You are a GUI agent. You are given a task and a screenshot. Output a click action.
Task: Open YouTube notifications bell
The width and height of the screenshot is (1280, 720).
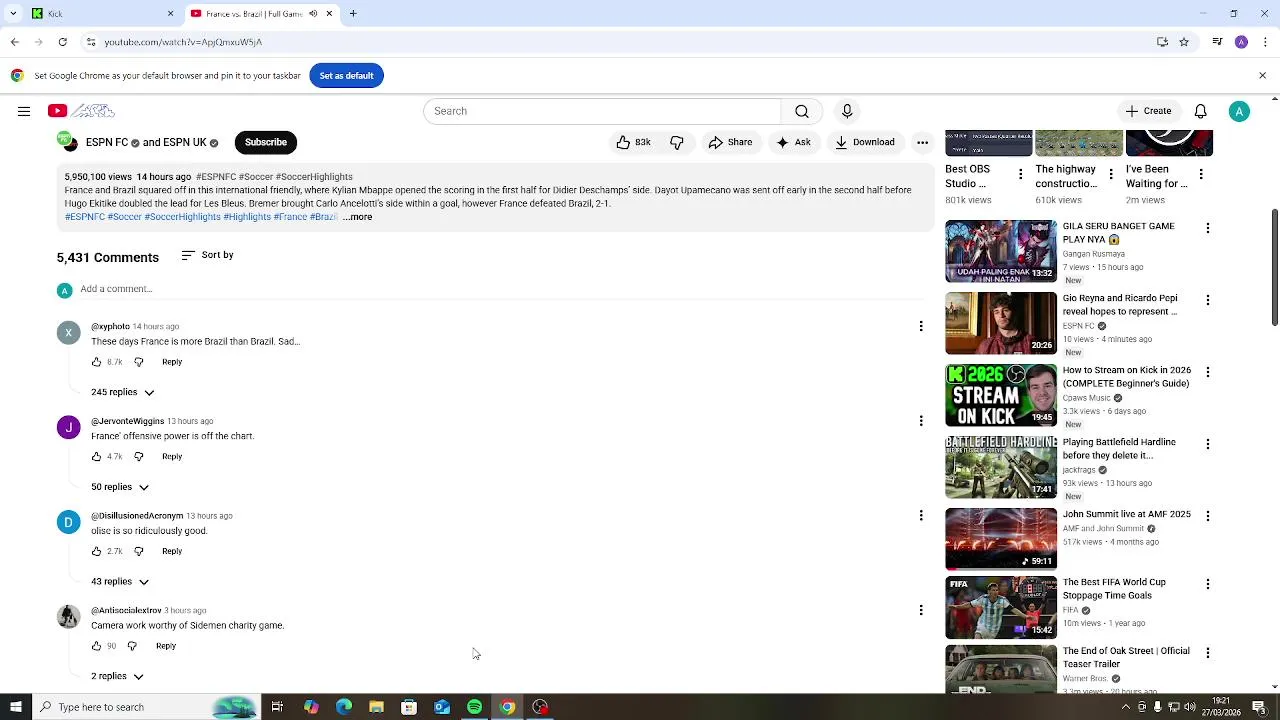1200,111
